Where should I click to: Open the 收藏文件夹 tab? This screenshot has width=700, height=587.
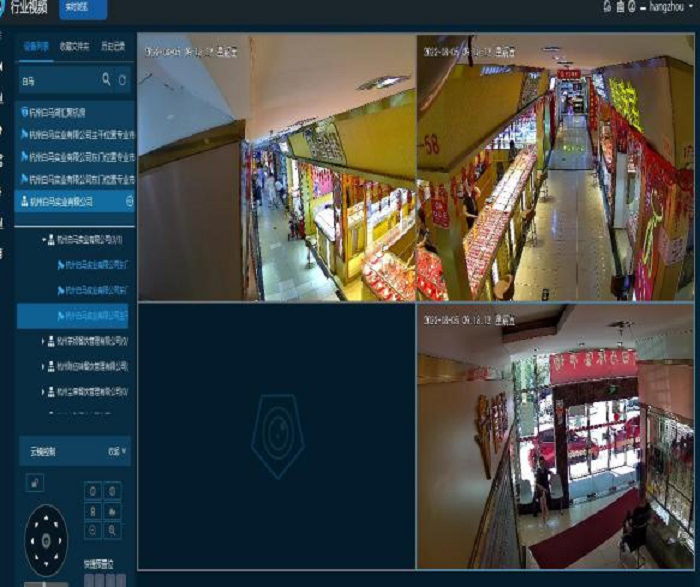tap(74, 46)
